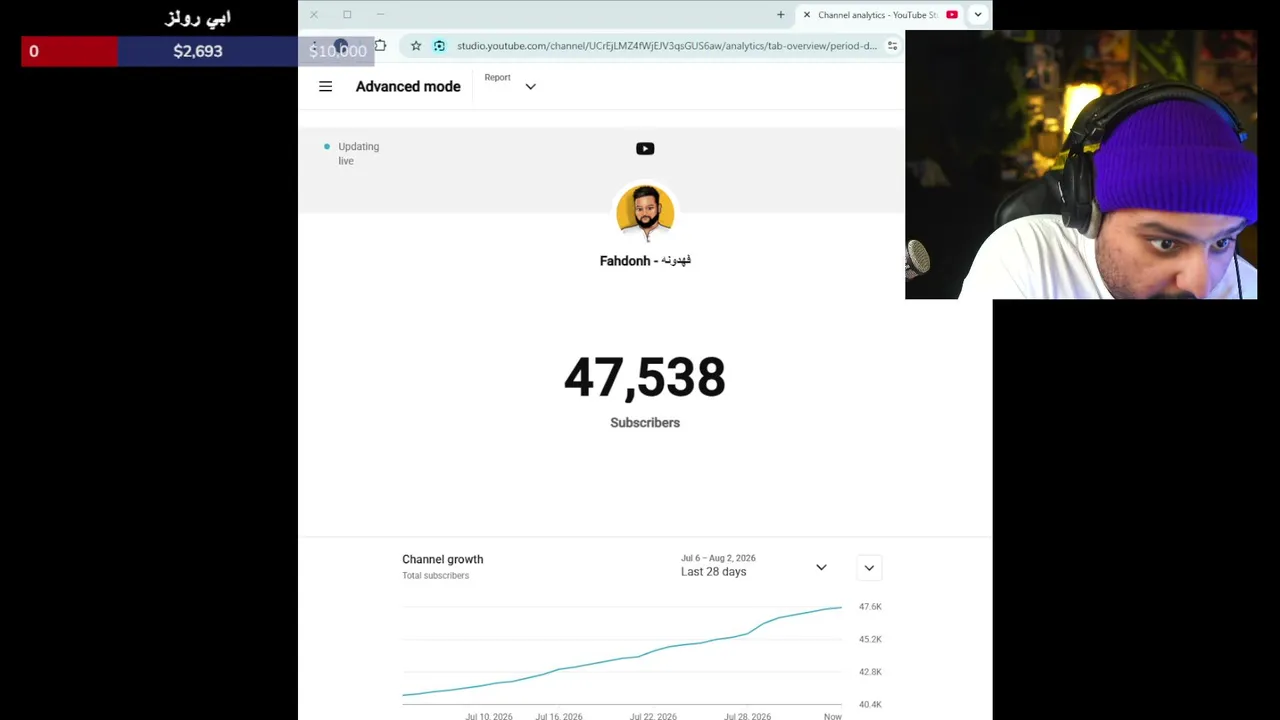Click the $2,693 amount in the overlay bar

click(198, 51)
